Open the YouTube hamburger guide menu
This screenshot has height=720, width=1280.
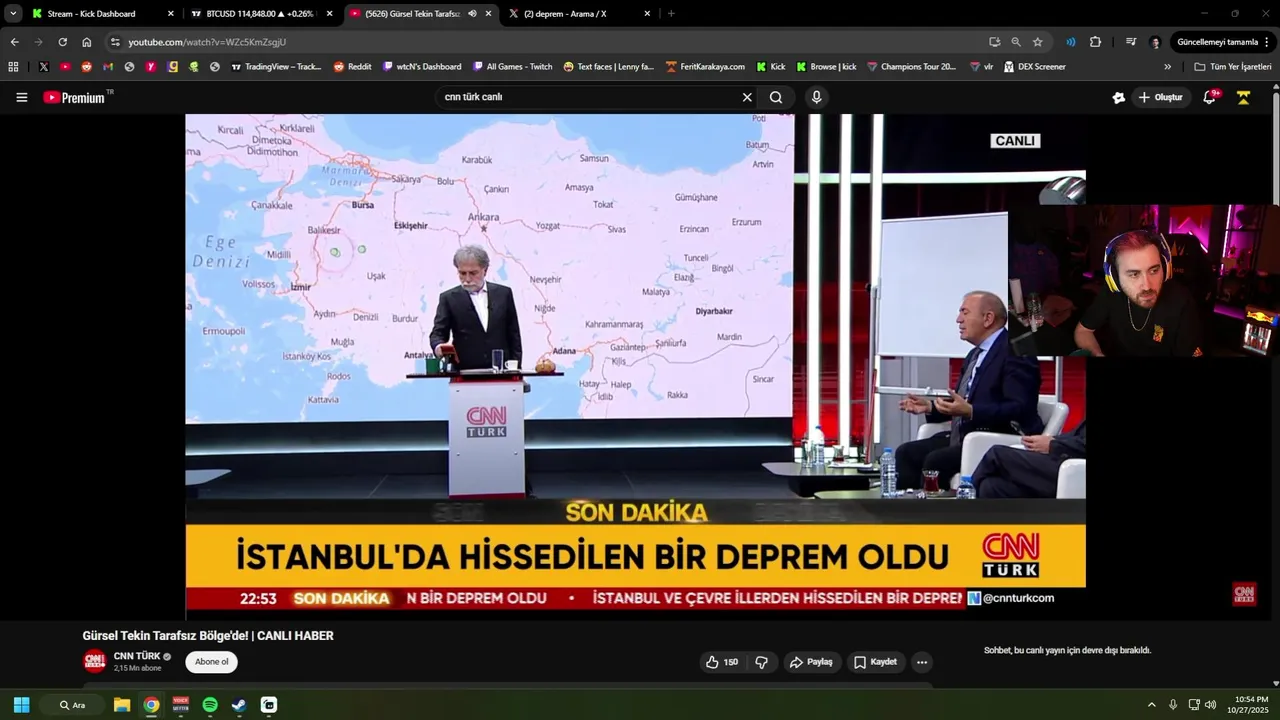tap(21, 97)
